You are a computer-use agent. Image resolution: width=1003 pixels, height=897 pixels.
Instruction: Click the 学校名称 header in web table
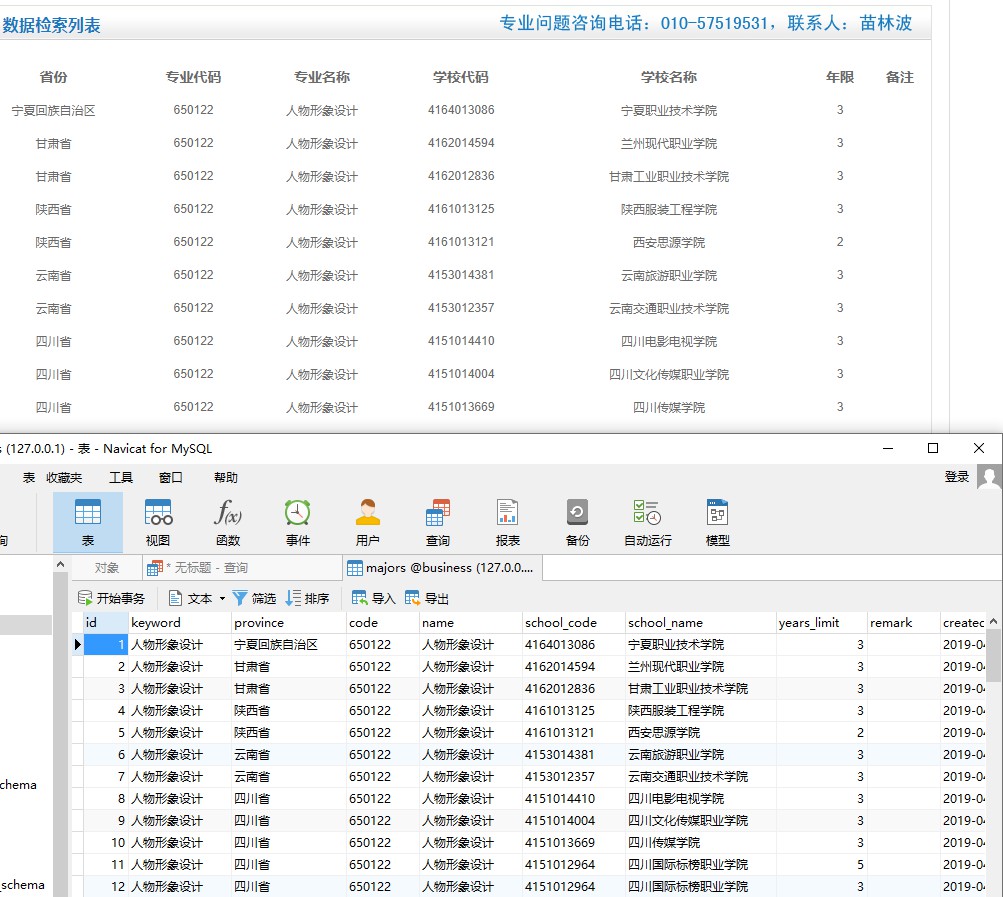(x=668, y=77)
